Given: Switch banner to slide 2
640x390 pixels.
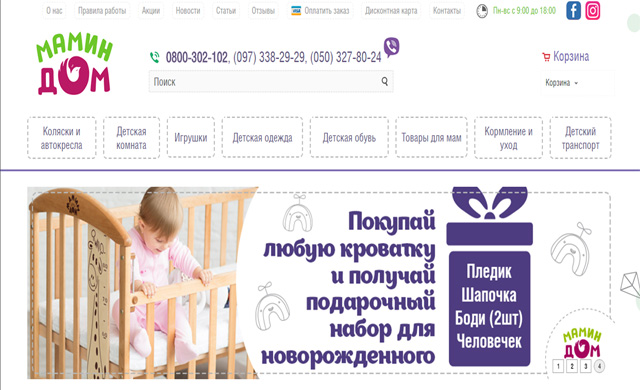Looking at the screenshot, I should (x=572, y=366).
